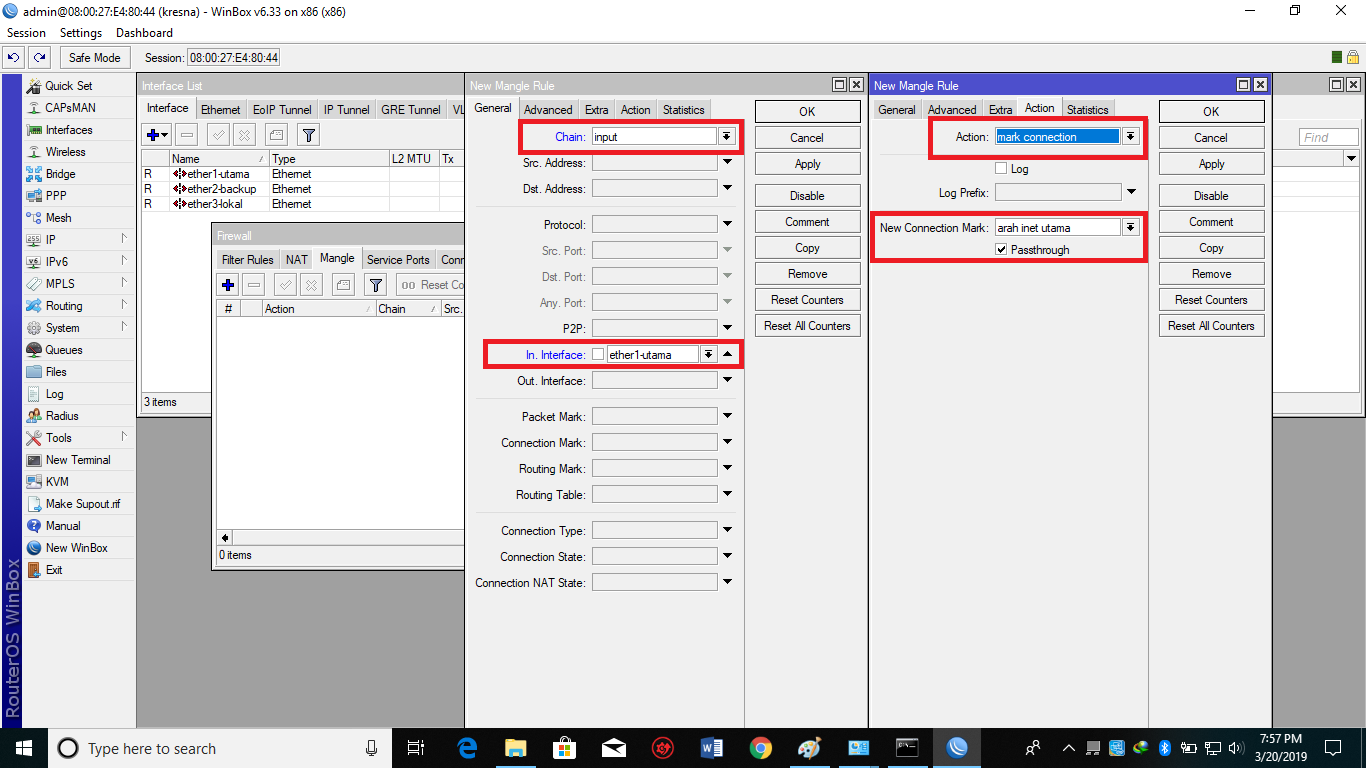The width and height of the screenshot is (1366, 768).
Task: Toggle Safe Mode in the top toolbar
Action: [x=94, y=58]
